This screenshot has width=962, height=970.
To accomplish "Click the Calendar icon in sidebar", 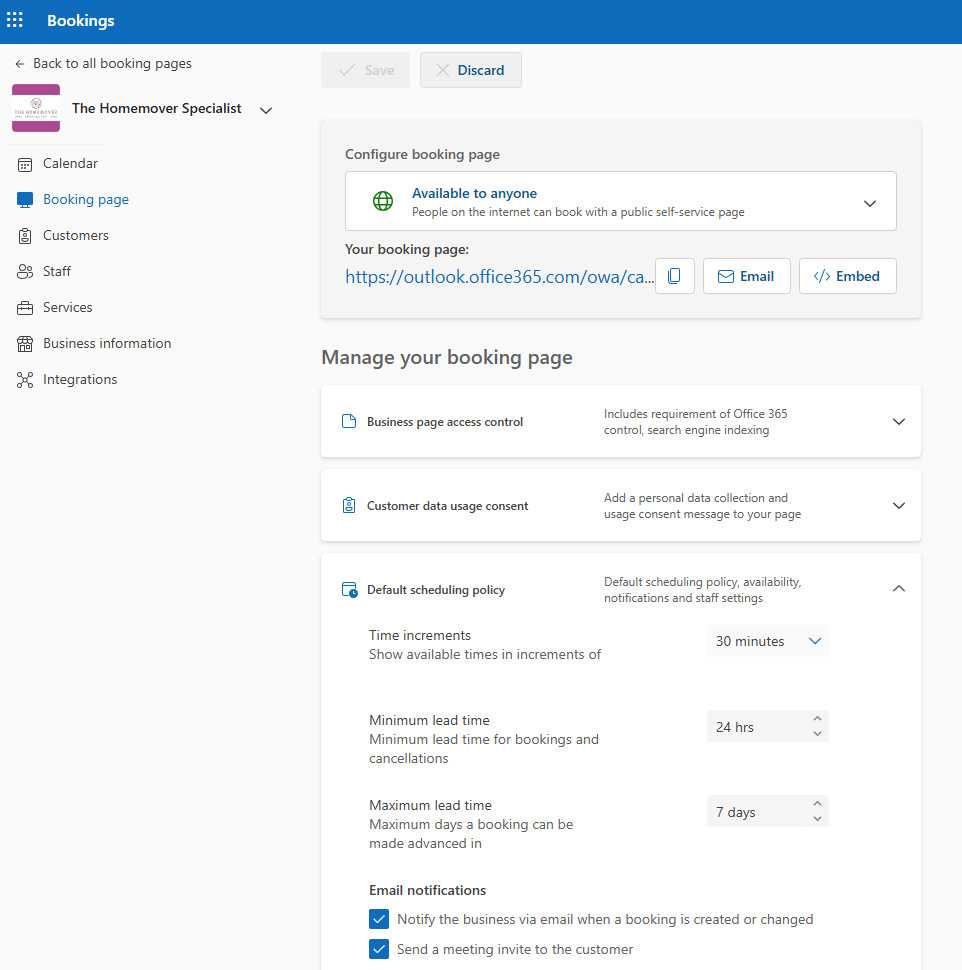I will click(25, 165).
